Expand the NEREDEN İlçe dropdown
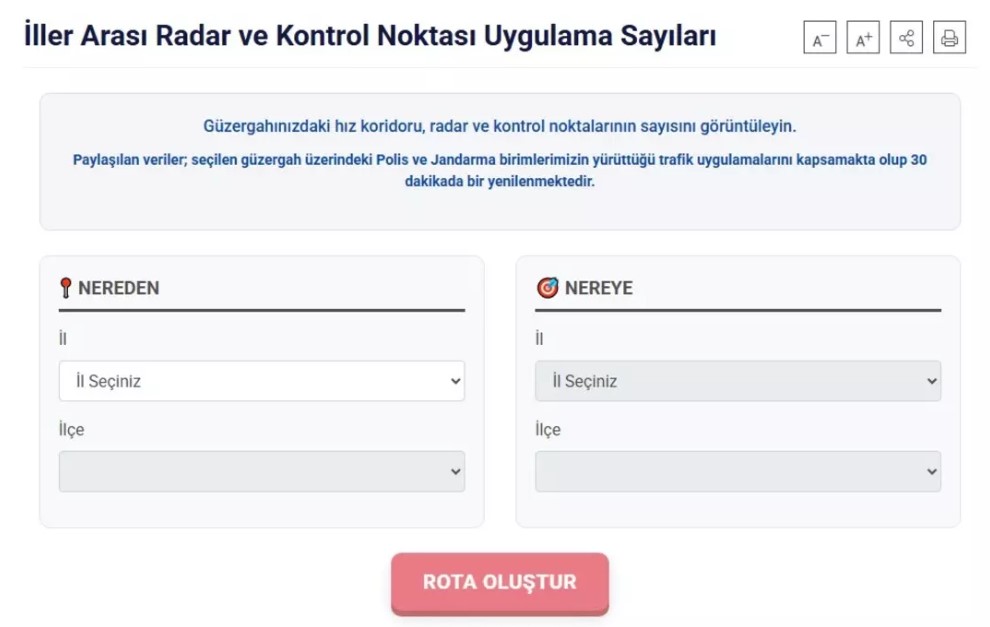This screenshot has width=990, height=627. coord(262,470)
